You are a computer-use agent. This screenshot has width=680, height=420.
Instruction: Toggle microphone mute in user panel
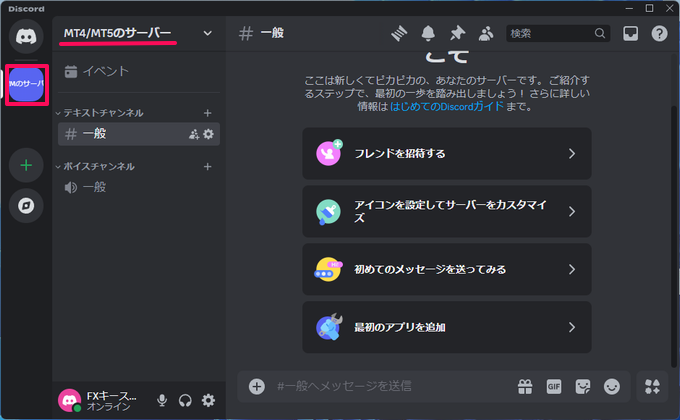coord(162,400)
